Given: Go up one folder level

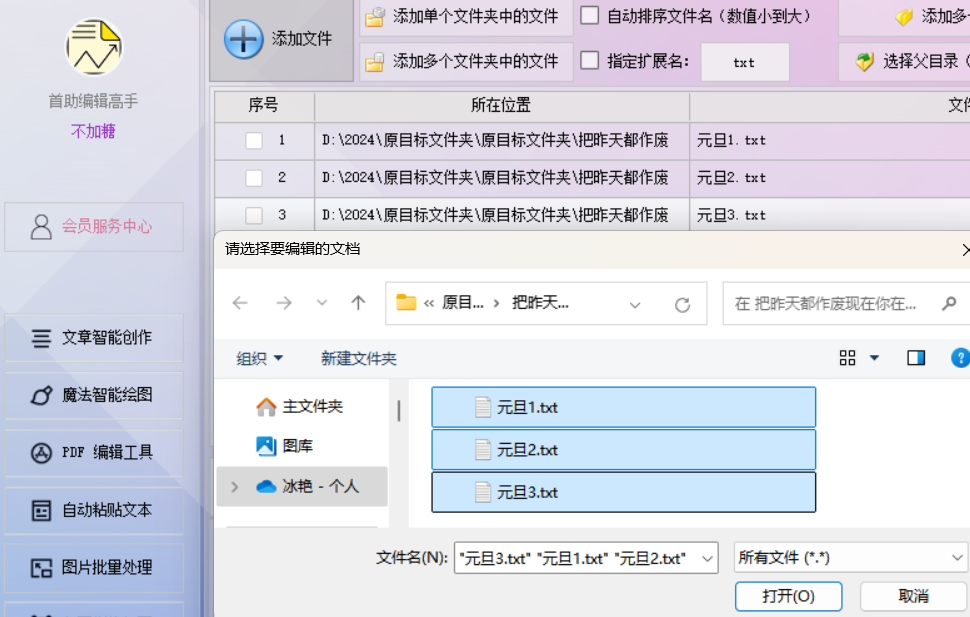Looking at the screenshot, I should [358, 303].
